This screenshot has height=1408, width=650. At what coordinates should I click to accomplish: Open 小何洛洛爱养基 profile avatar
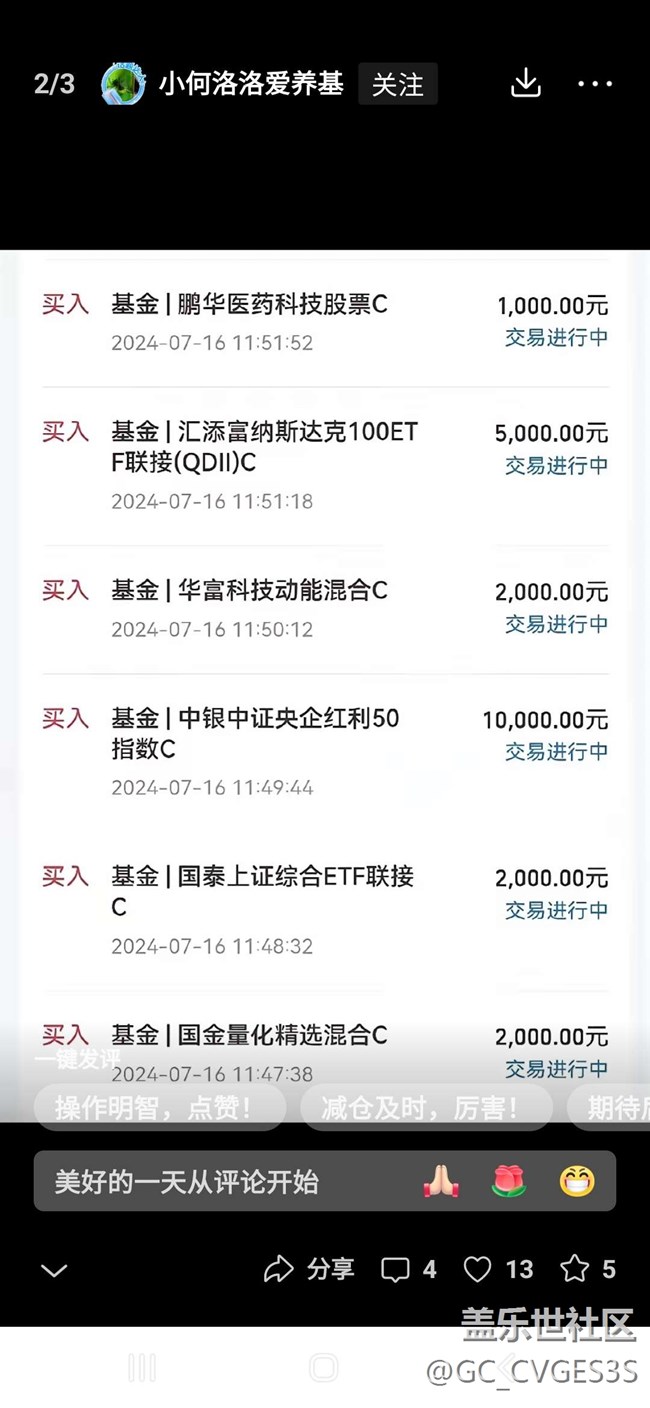pyautogui.click(x=124, y=84)
